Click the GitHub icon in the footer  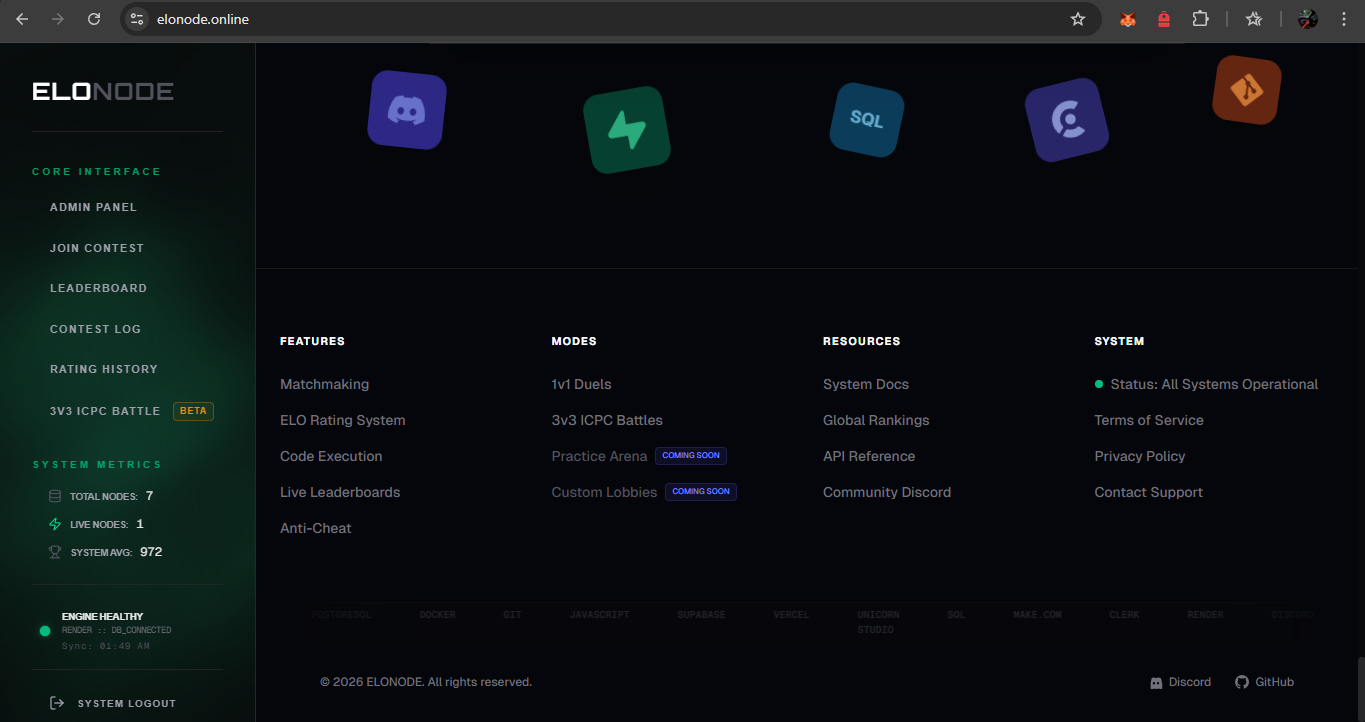click(x=1242, y=682)
